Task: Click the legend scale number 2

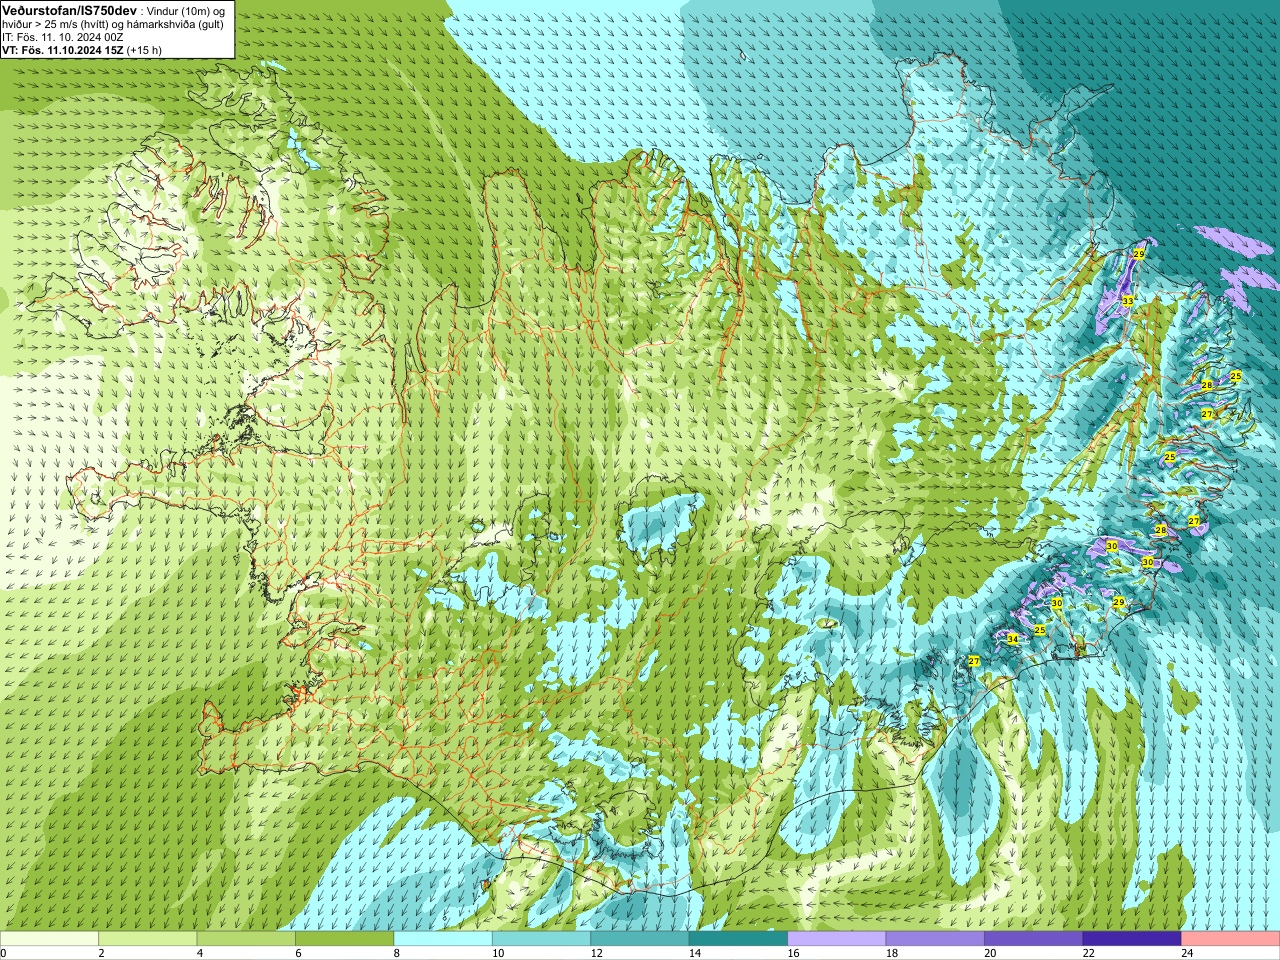Action: pos(101,953)
